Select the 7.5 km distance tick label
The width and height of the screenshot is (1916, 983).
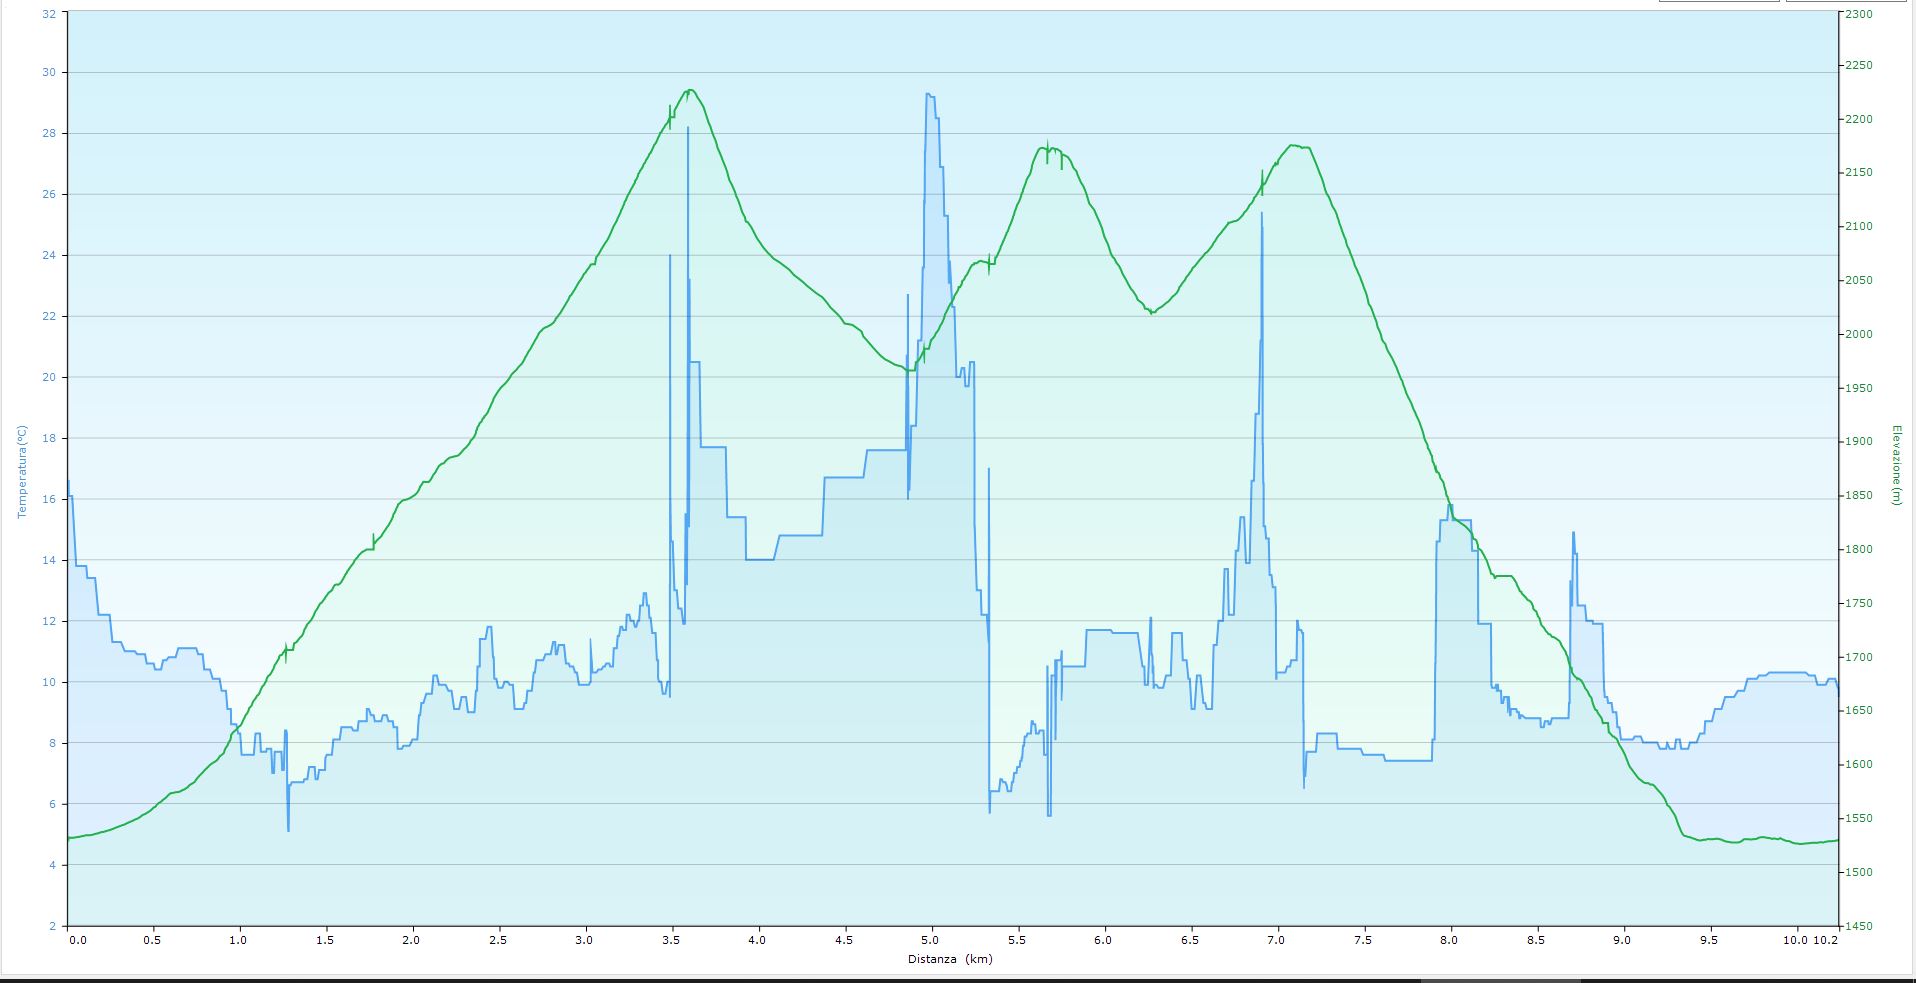click(1362, 940)
